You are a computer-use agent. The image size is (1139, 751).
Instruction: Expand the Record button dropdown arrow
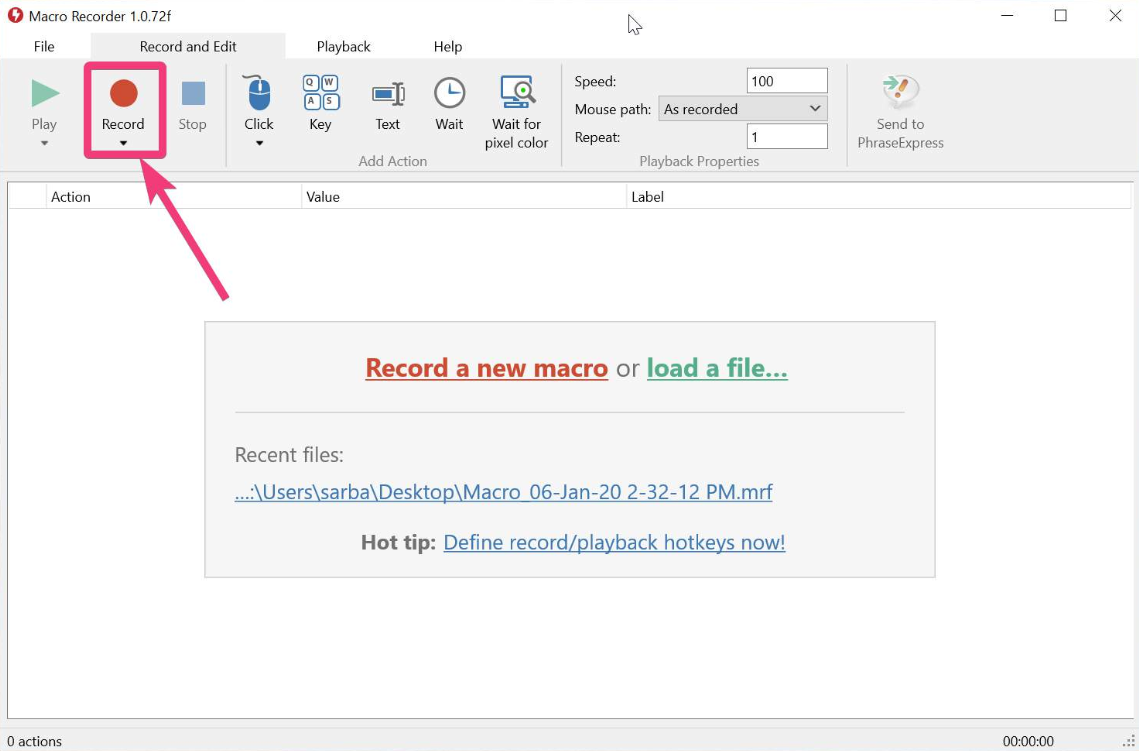click(123, 143)
